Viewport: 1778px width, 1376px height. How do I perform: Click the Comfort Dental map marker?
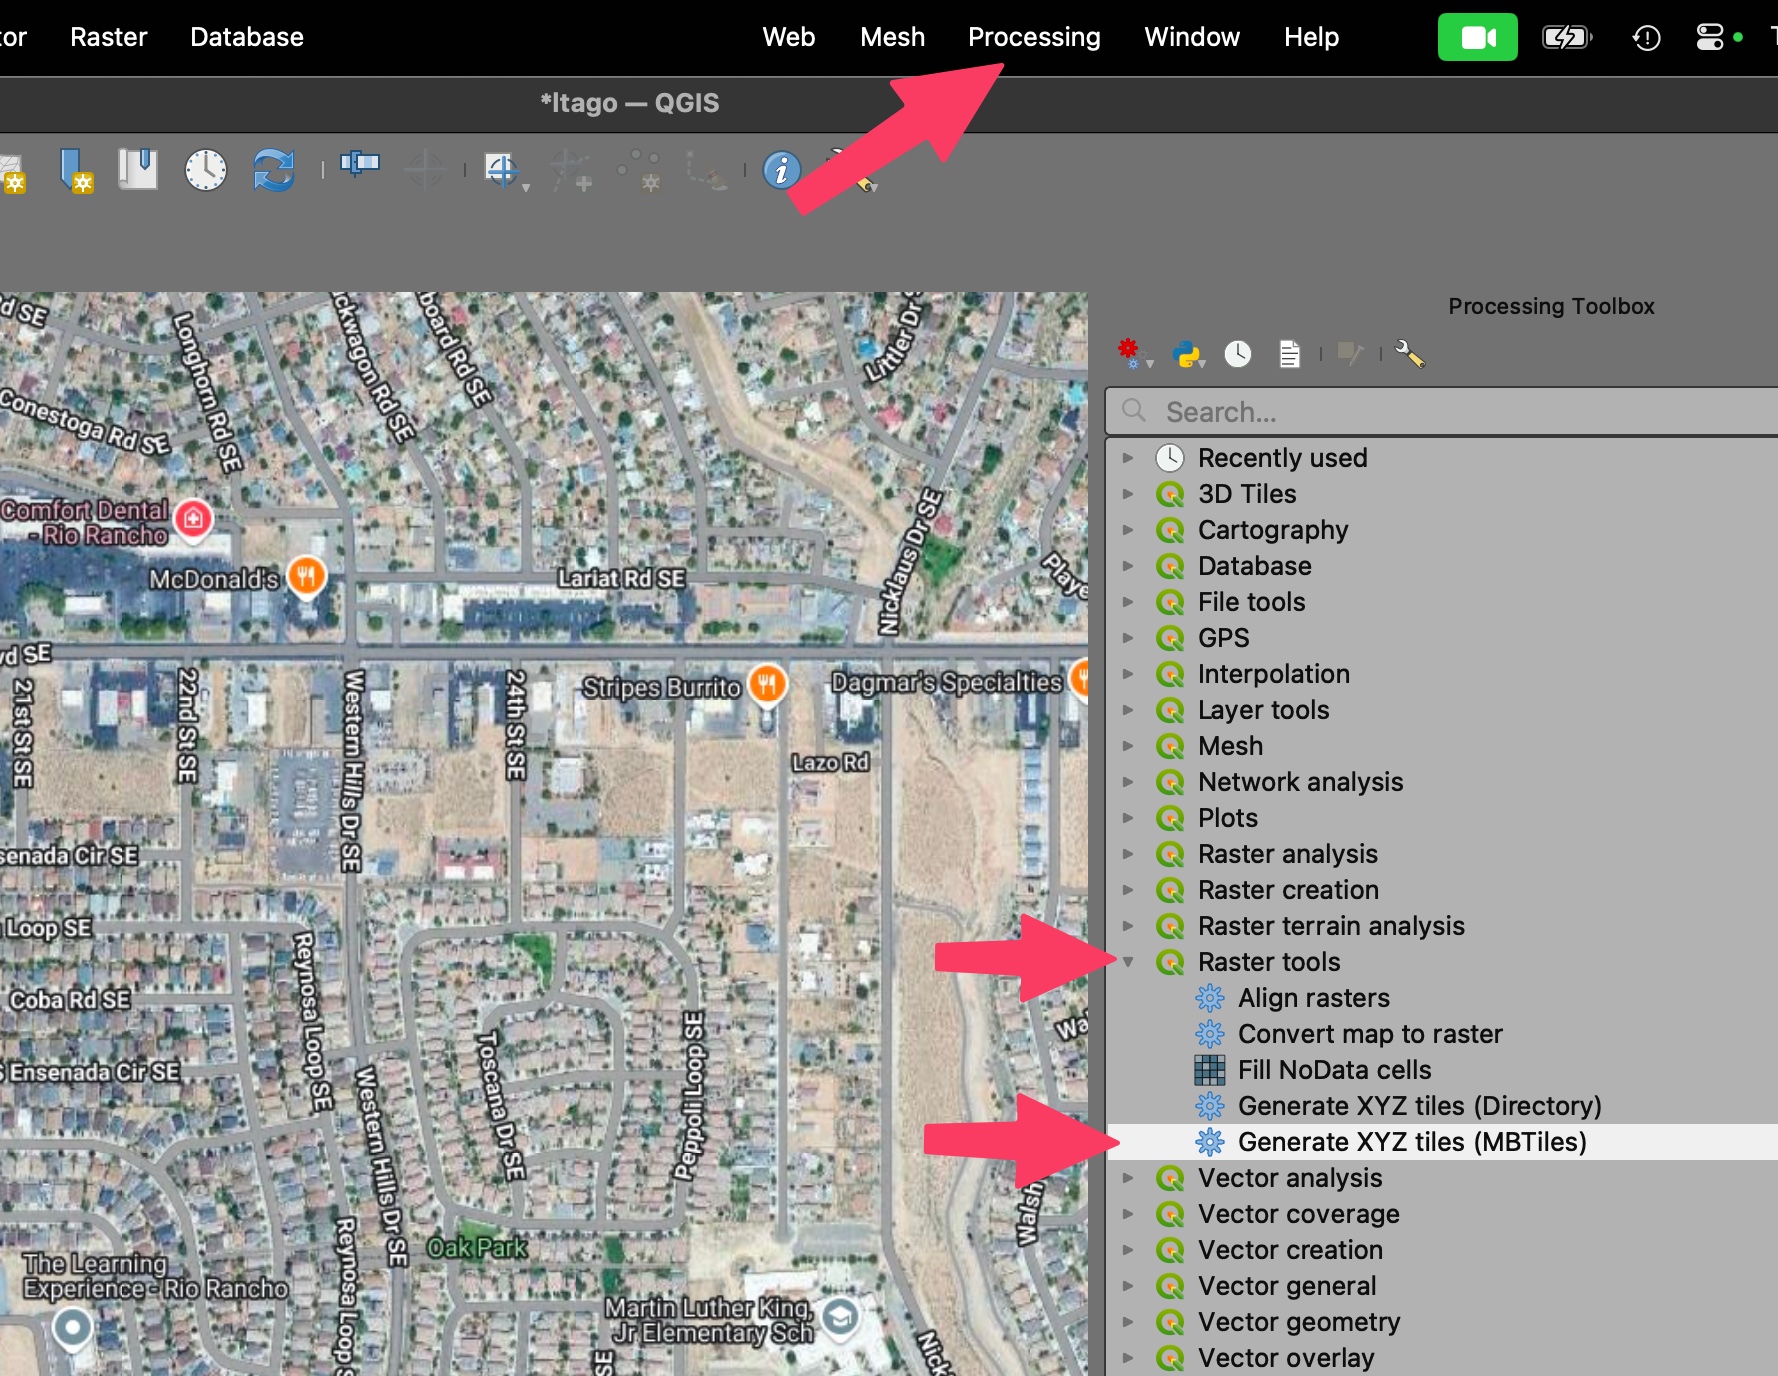[193, 518]
